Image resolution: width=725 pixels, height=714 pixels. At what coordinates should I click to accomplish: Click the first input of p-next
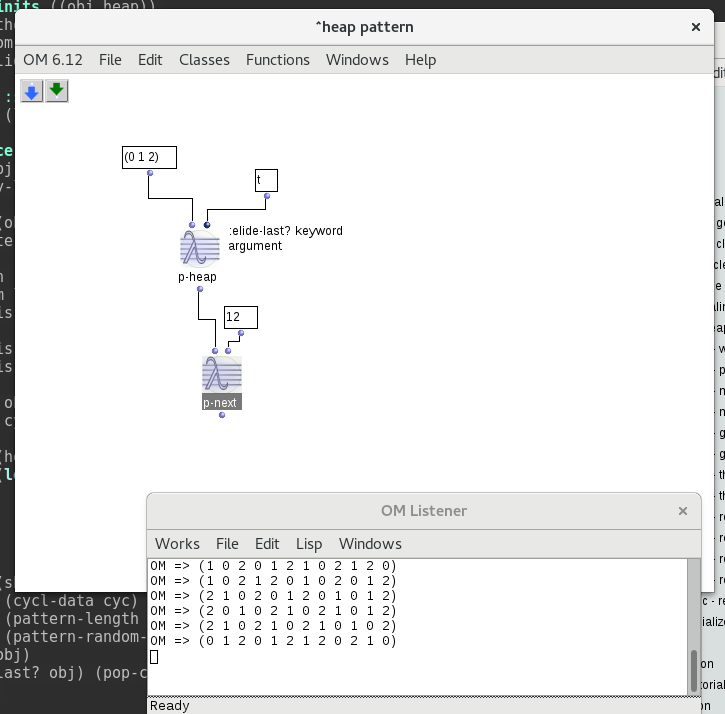point(215,351)
